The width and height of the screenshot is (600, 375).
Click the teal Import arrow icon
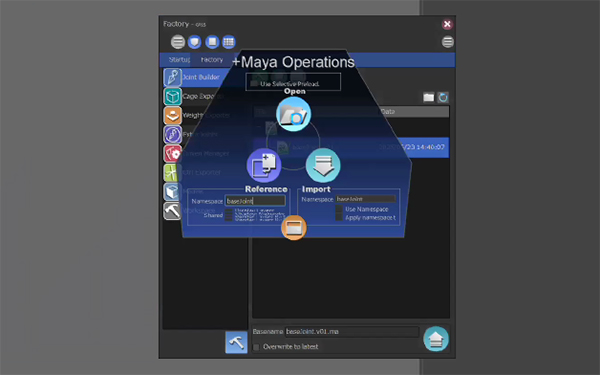(x=323, y=165)
